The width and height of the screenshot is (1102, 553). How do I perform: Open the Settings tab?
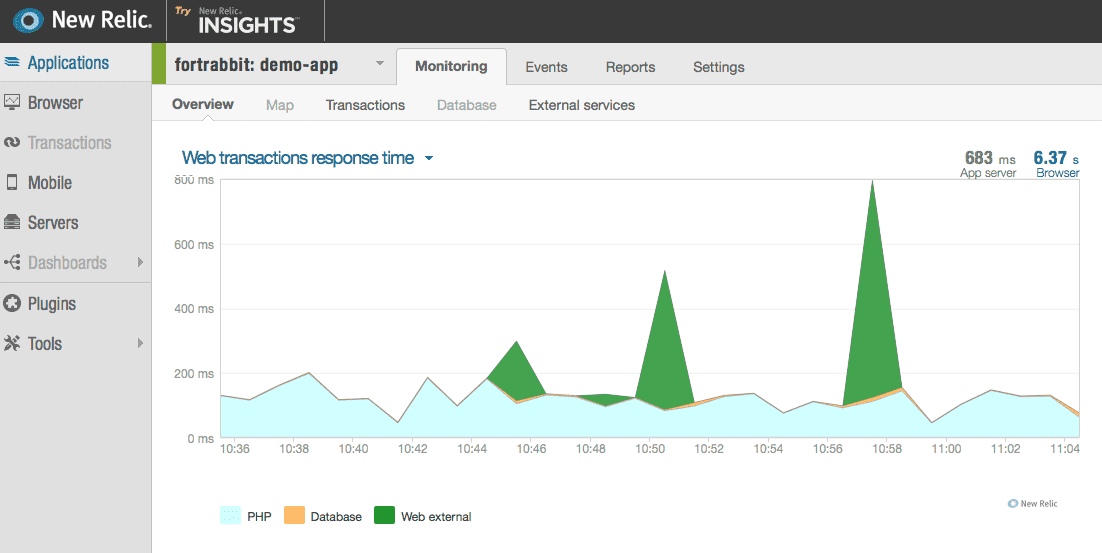[718, 67]
